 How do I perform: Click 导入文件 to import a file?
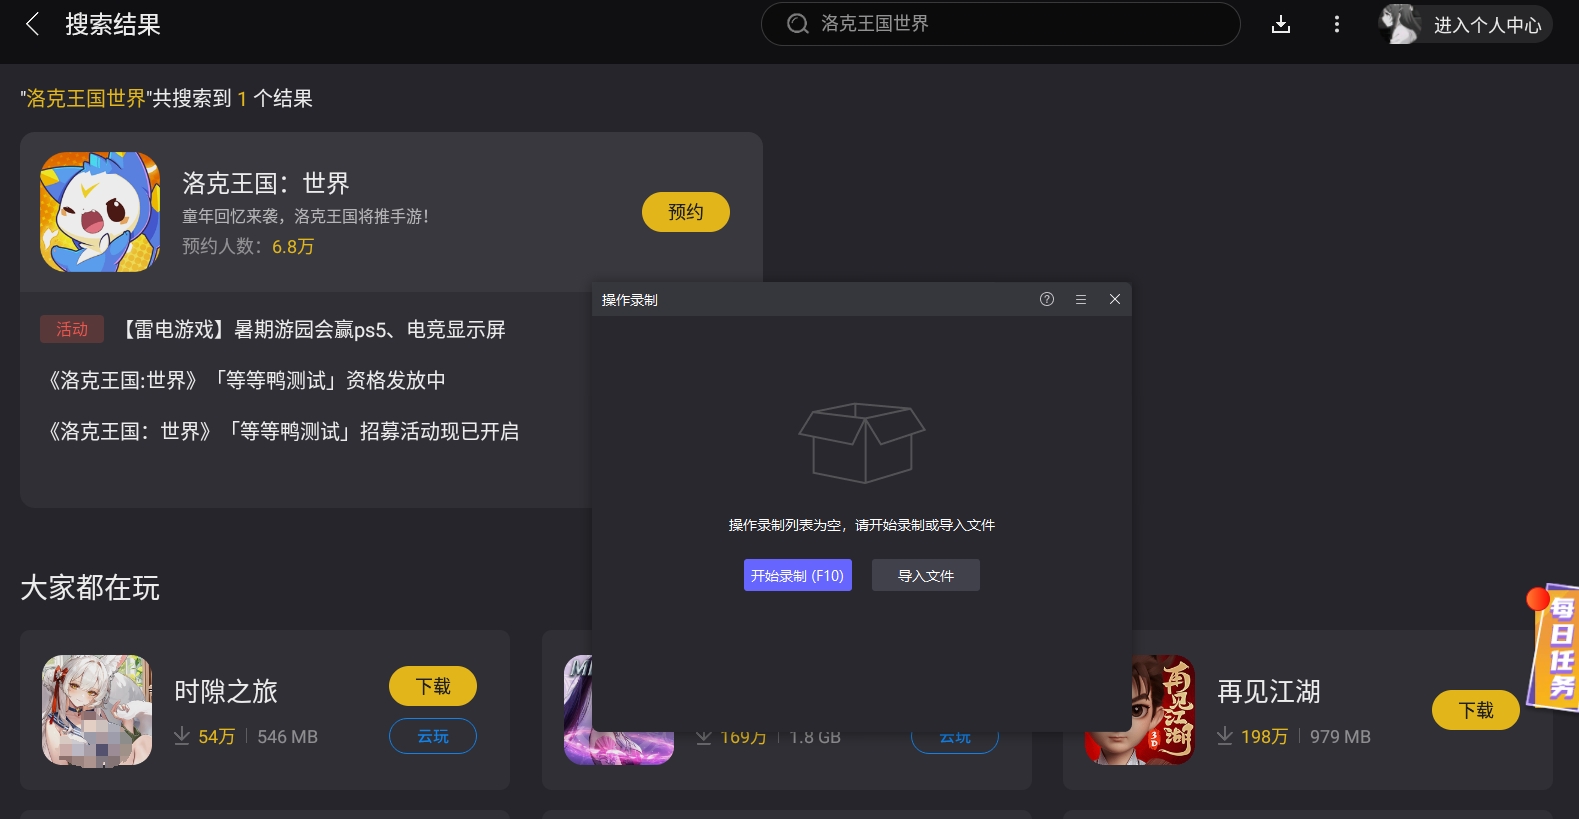pos(926,575)
